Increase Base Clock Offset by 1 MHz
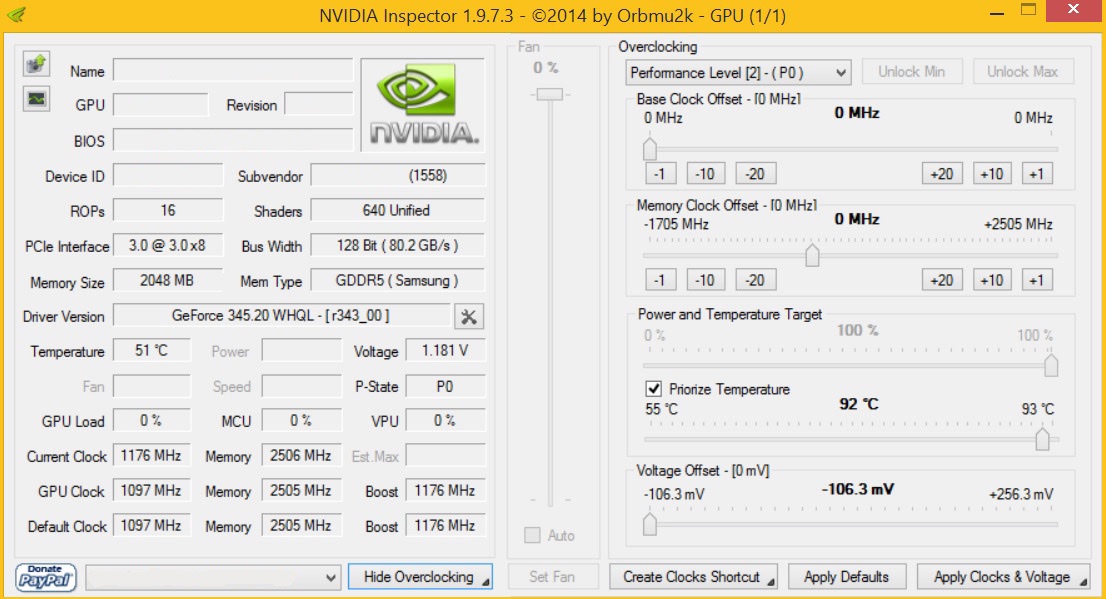The height and width of the screenshot is (599, 1106). pyautogui.click(x=1037, y=174)
